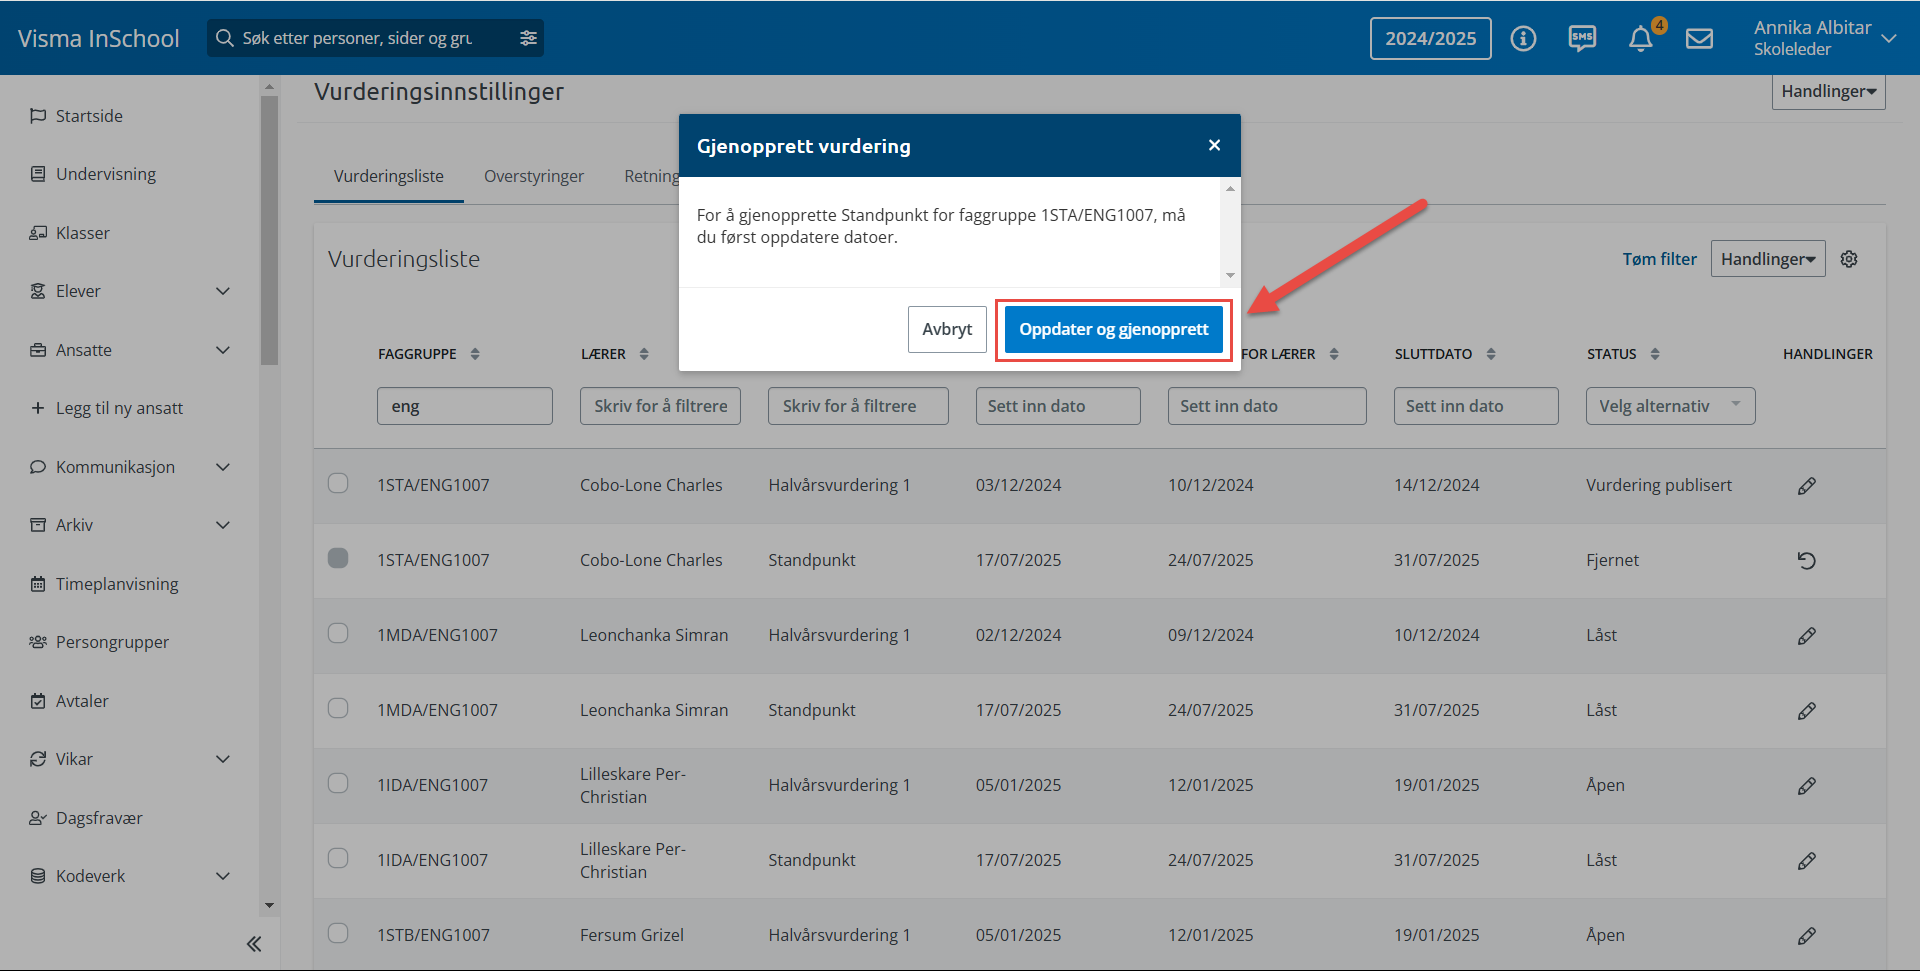Check the 1IDA/ENG1007 Halvårsvurdering 1 row checkbox
The width and height of the screenshot is (1920, 971).
click(x=338, y=783)
